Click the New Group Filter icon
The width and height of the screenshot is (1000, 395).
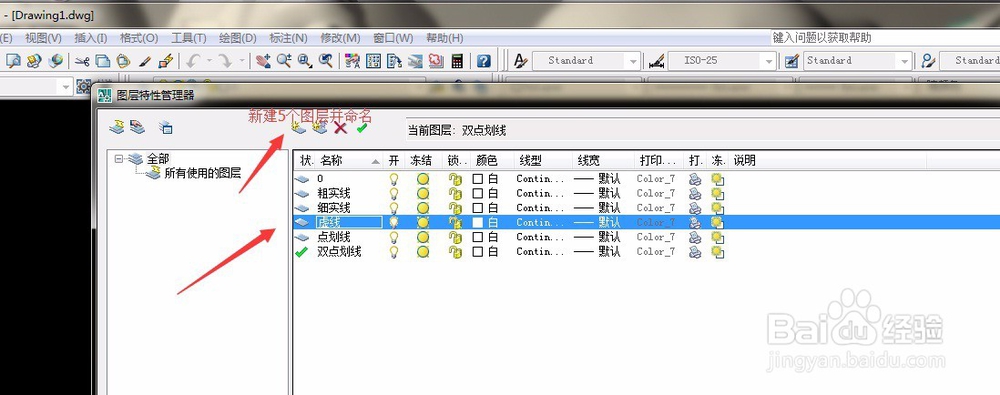tap(137, 126)
